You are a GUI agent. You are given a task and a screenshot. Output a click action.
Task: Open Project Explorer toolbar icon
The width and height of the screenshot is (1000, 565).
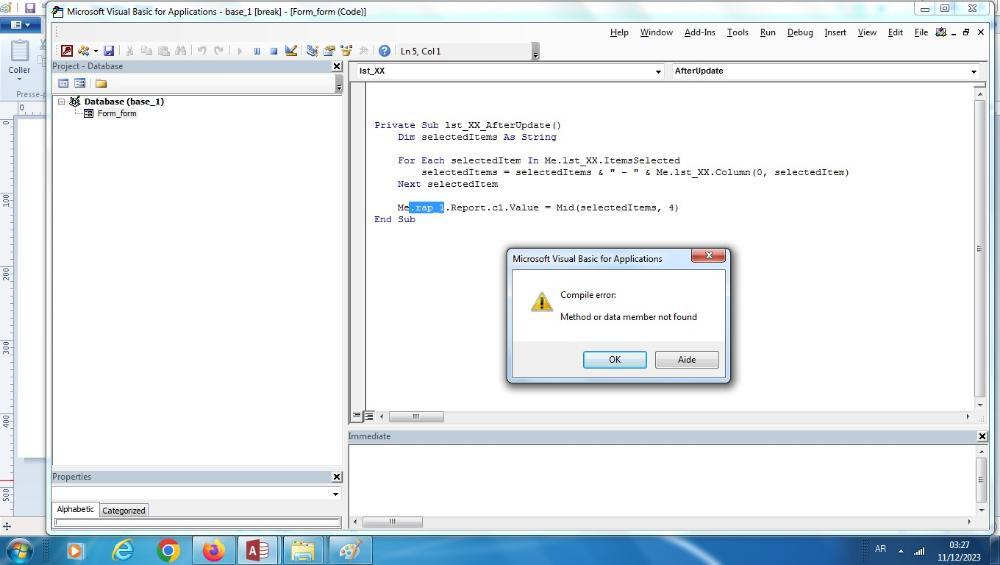(312, 51)
